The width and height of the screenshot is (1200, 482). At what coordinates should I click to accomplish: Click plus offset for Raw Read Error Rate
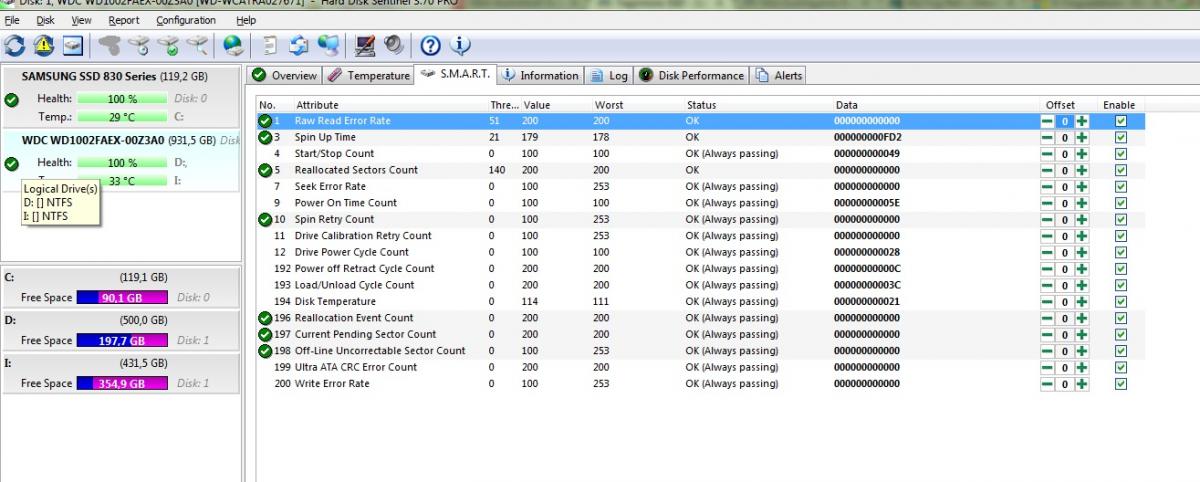(x=1082, y=121)
